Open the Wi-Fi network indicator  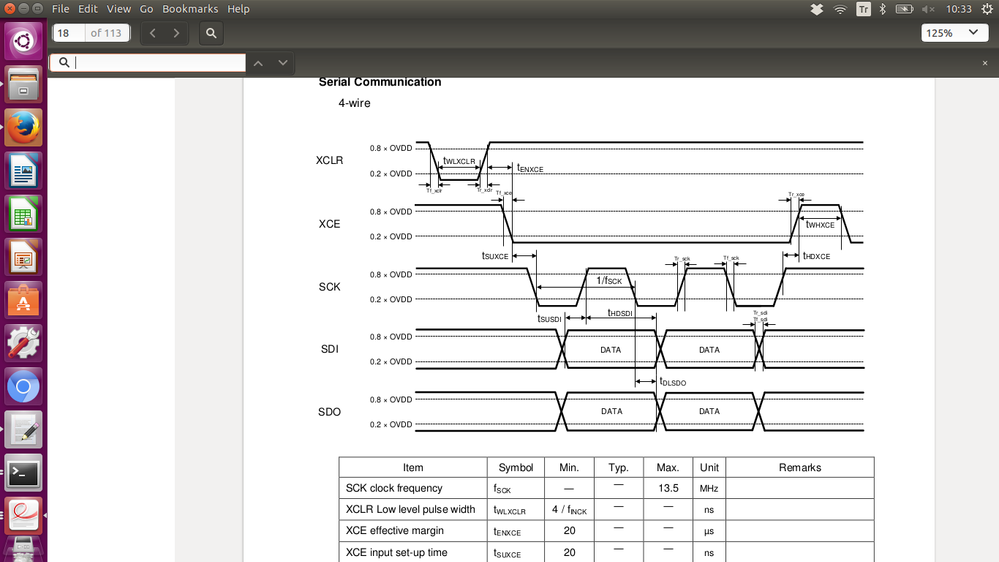[x=840, y=9]
